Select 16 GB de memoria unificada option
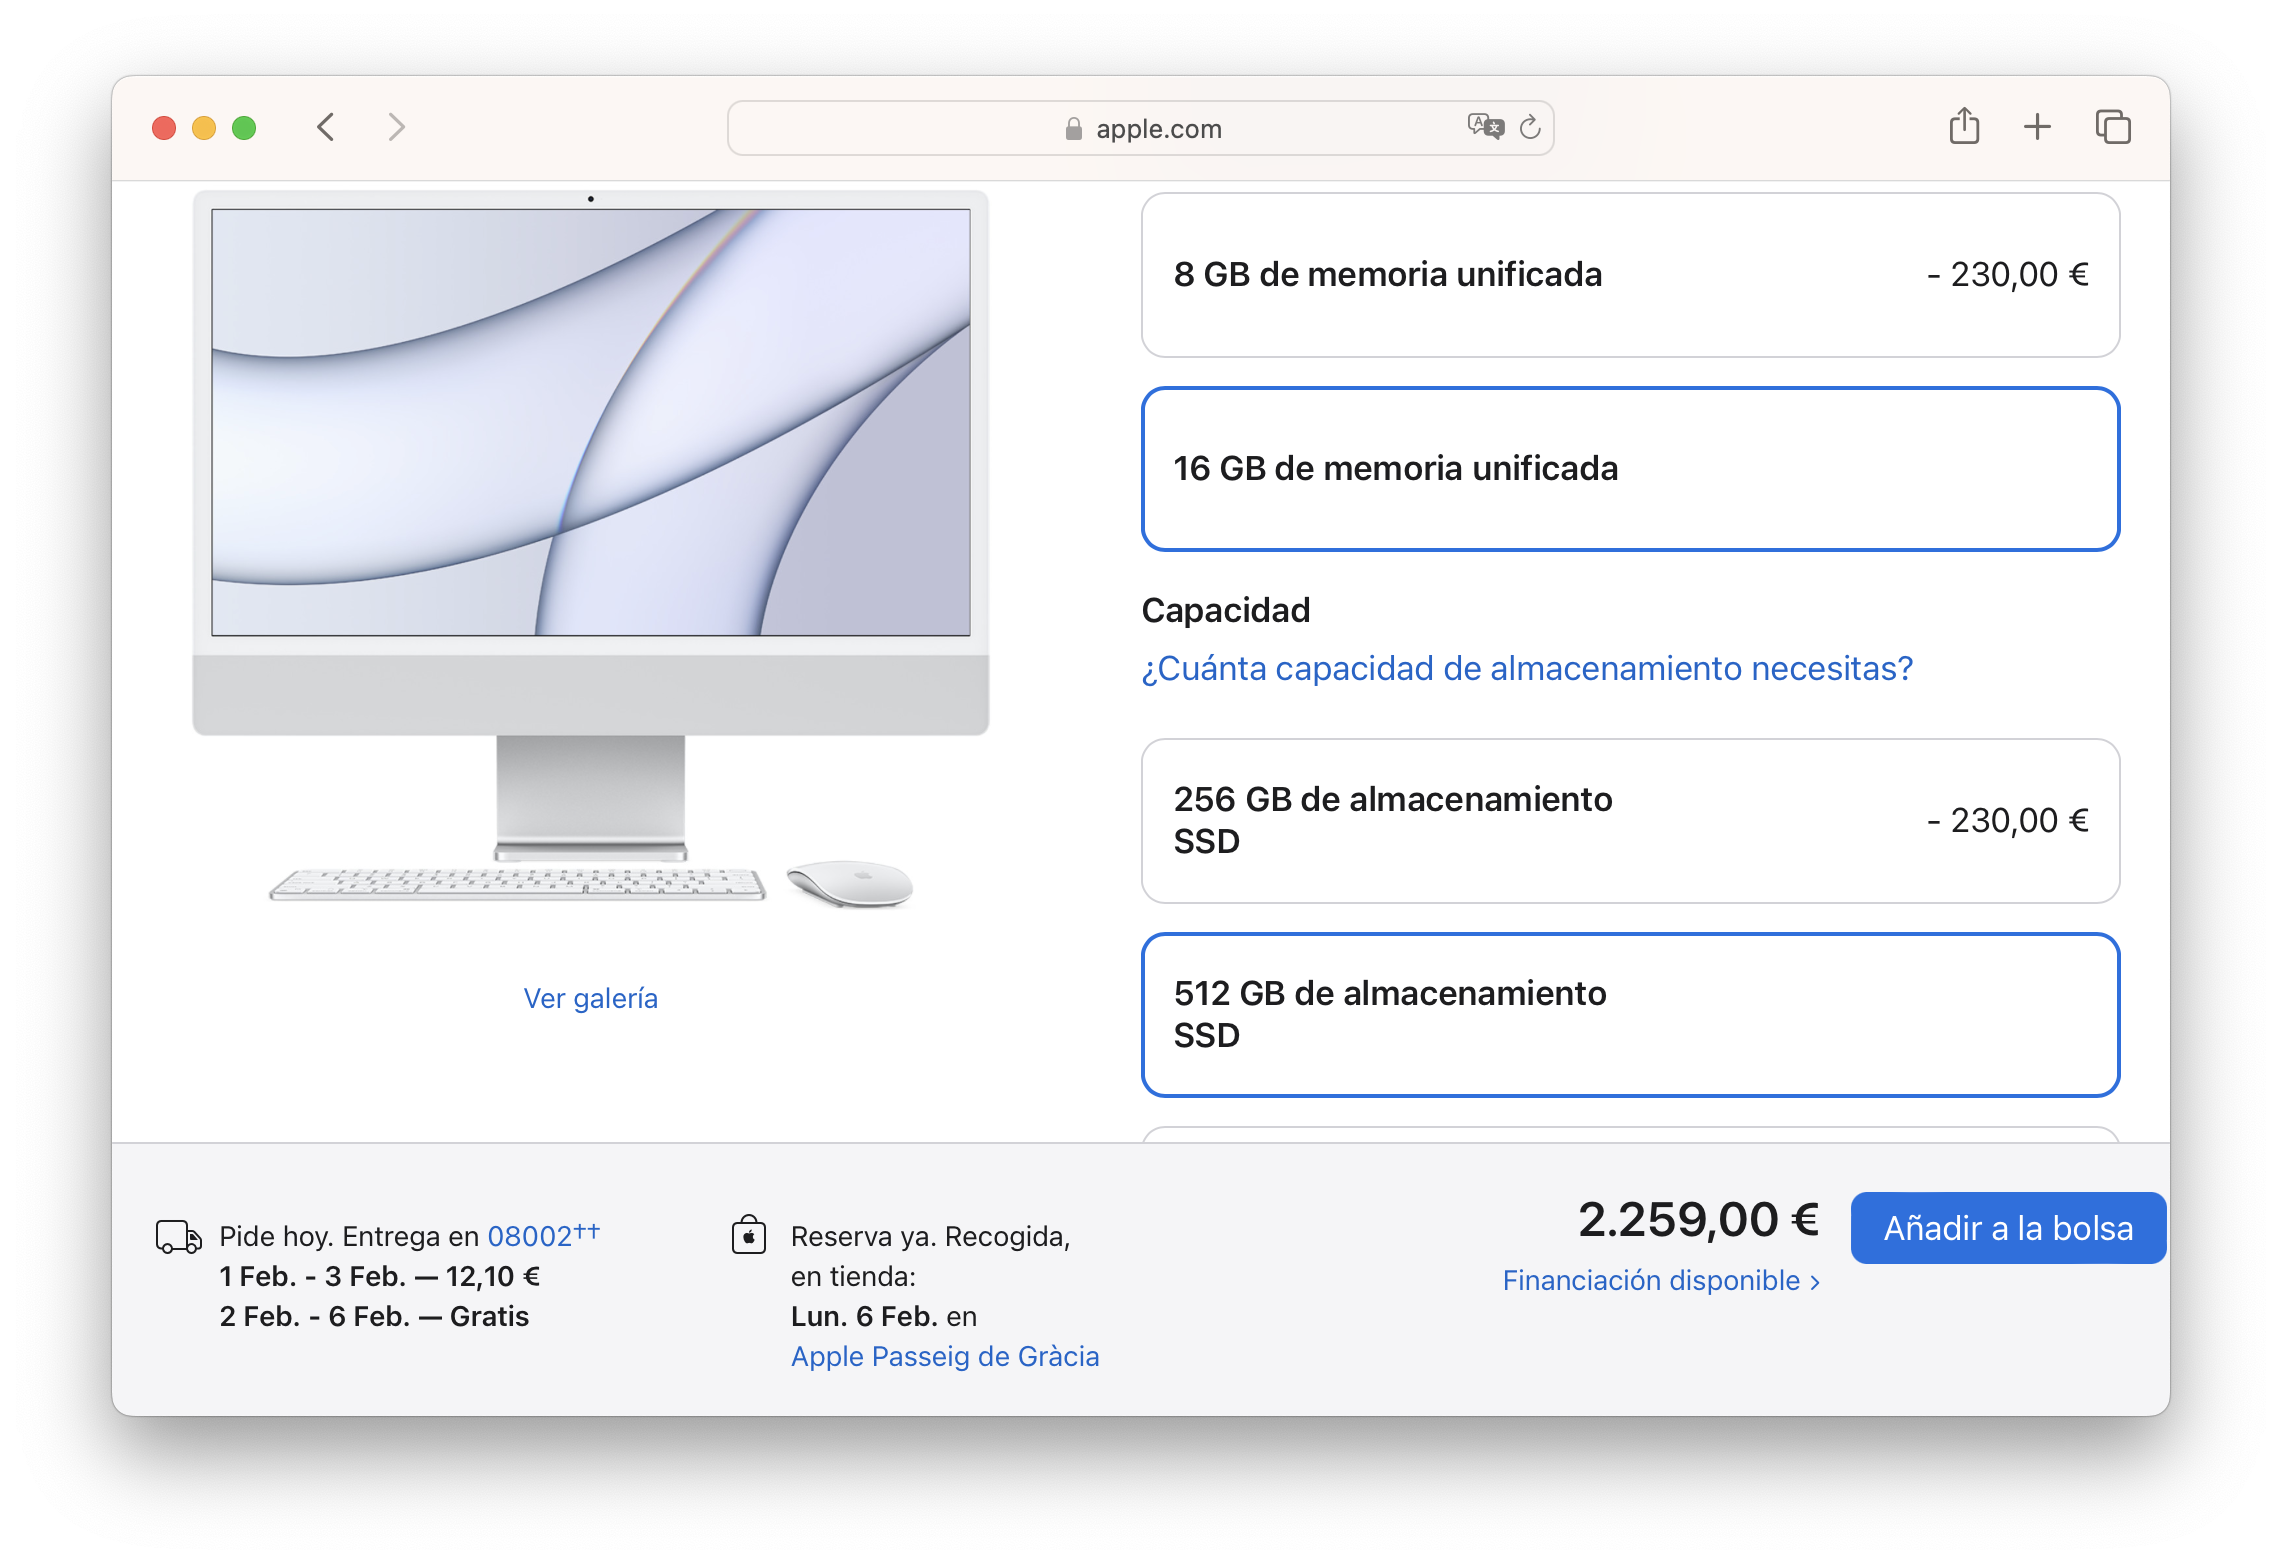Screen dimensions: 2282x1564 [1630, 469]
